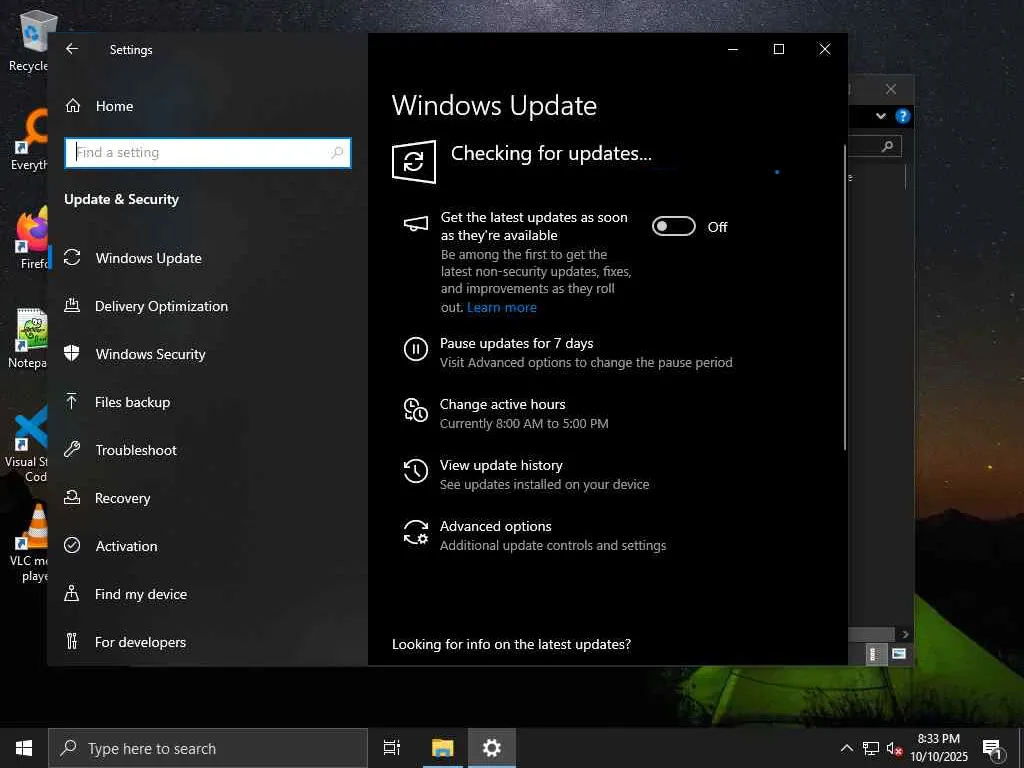This screenshot has height=768, width=1024.
Task: Click the network tray icon
Action: click(871, 748)
